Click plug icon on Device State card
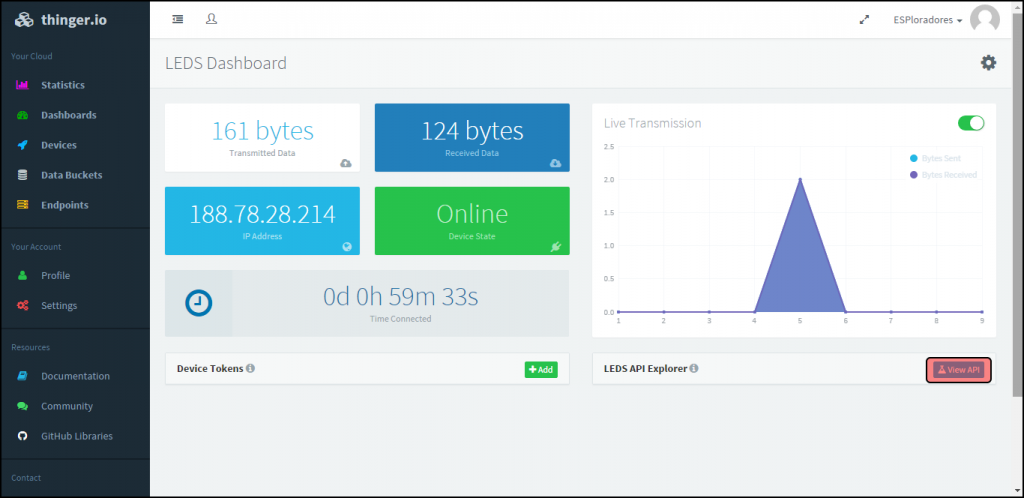Viewport: 1024px width, 498px height. pyautogui.click(x=556, y=246)
